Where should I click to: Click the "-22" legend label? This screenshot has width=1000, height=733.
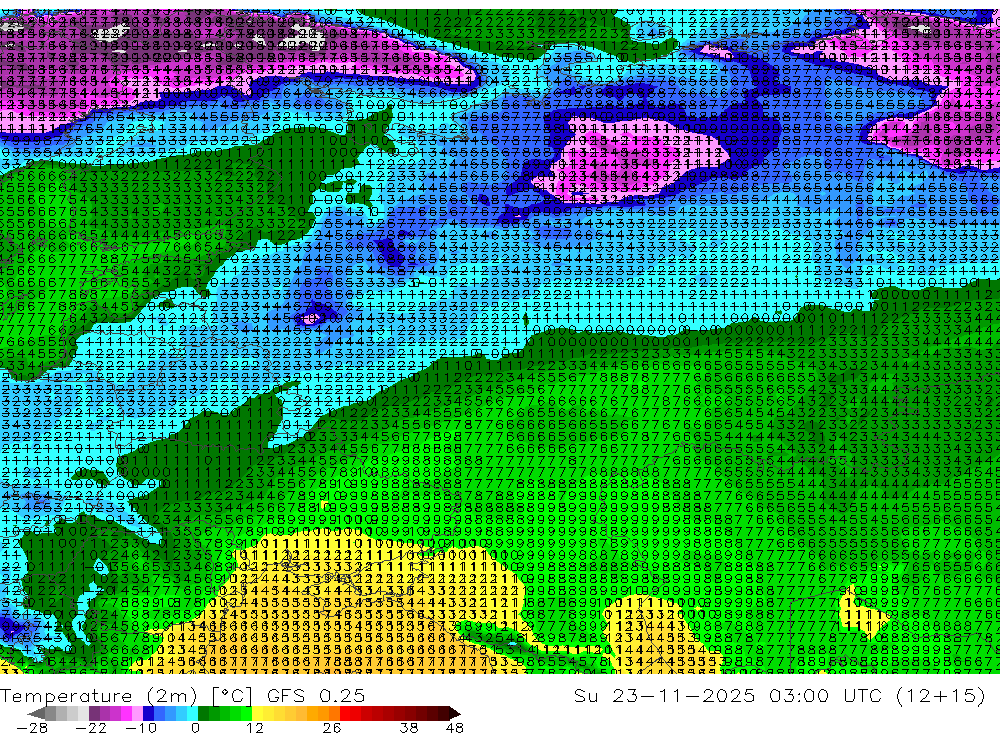point(91,728)
